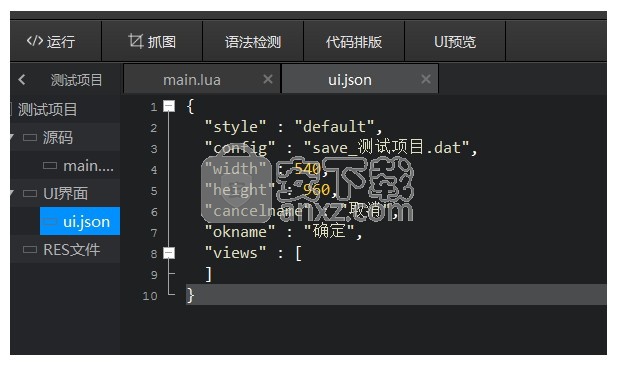Click the "确定" value on line 7
The width and height of the screenshot is (619, 370).
(329, 231)
